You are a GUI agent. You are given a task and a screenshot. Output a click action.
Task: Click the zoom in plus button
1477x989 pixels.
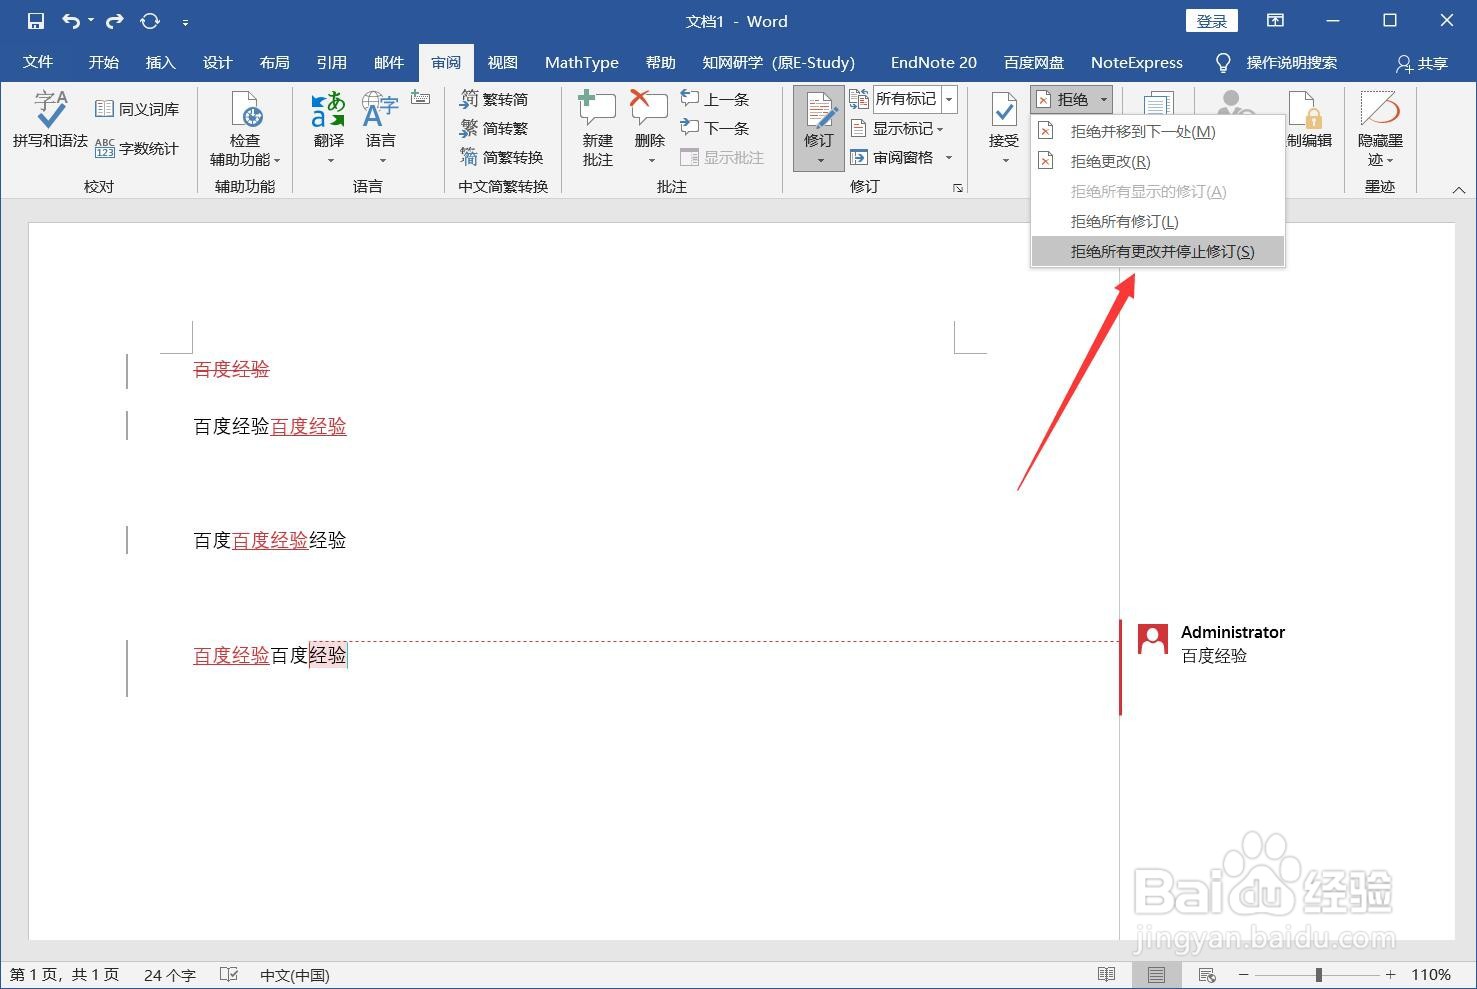1390,975
